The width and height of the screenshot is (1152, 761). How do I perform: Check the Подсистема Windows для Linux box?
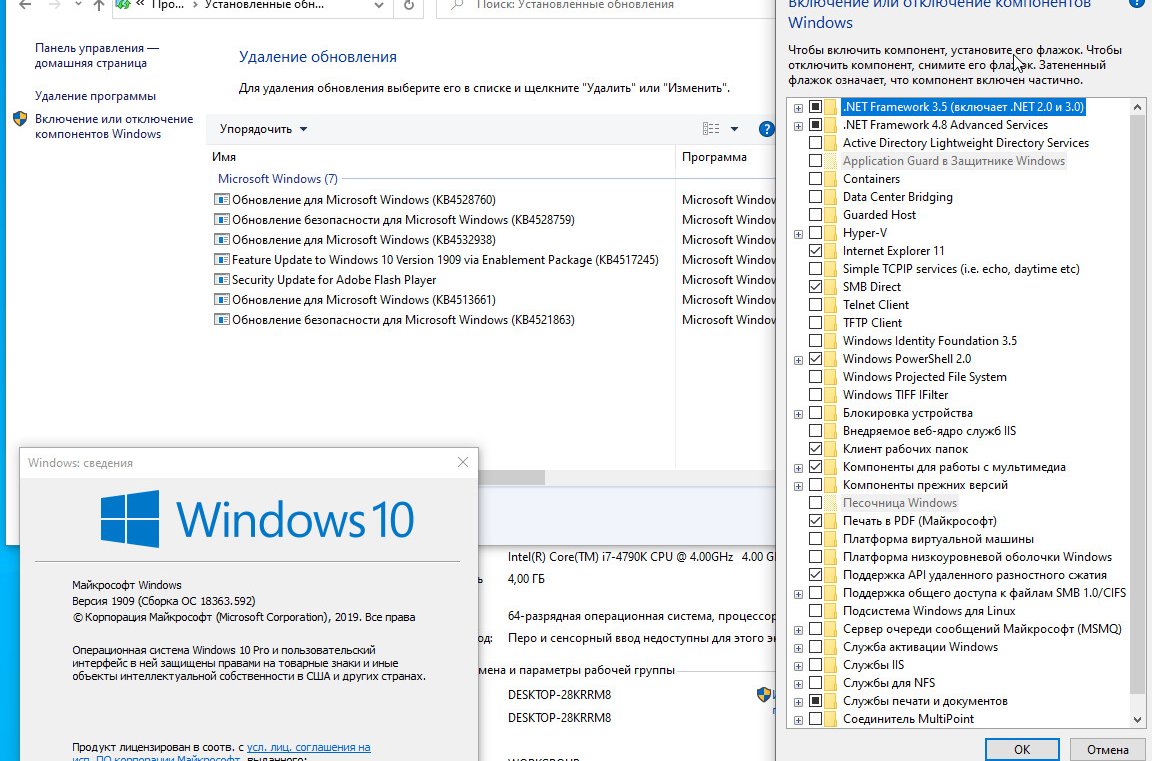click(816, 611)
